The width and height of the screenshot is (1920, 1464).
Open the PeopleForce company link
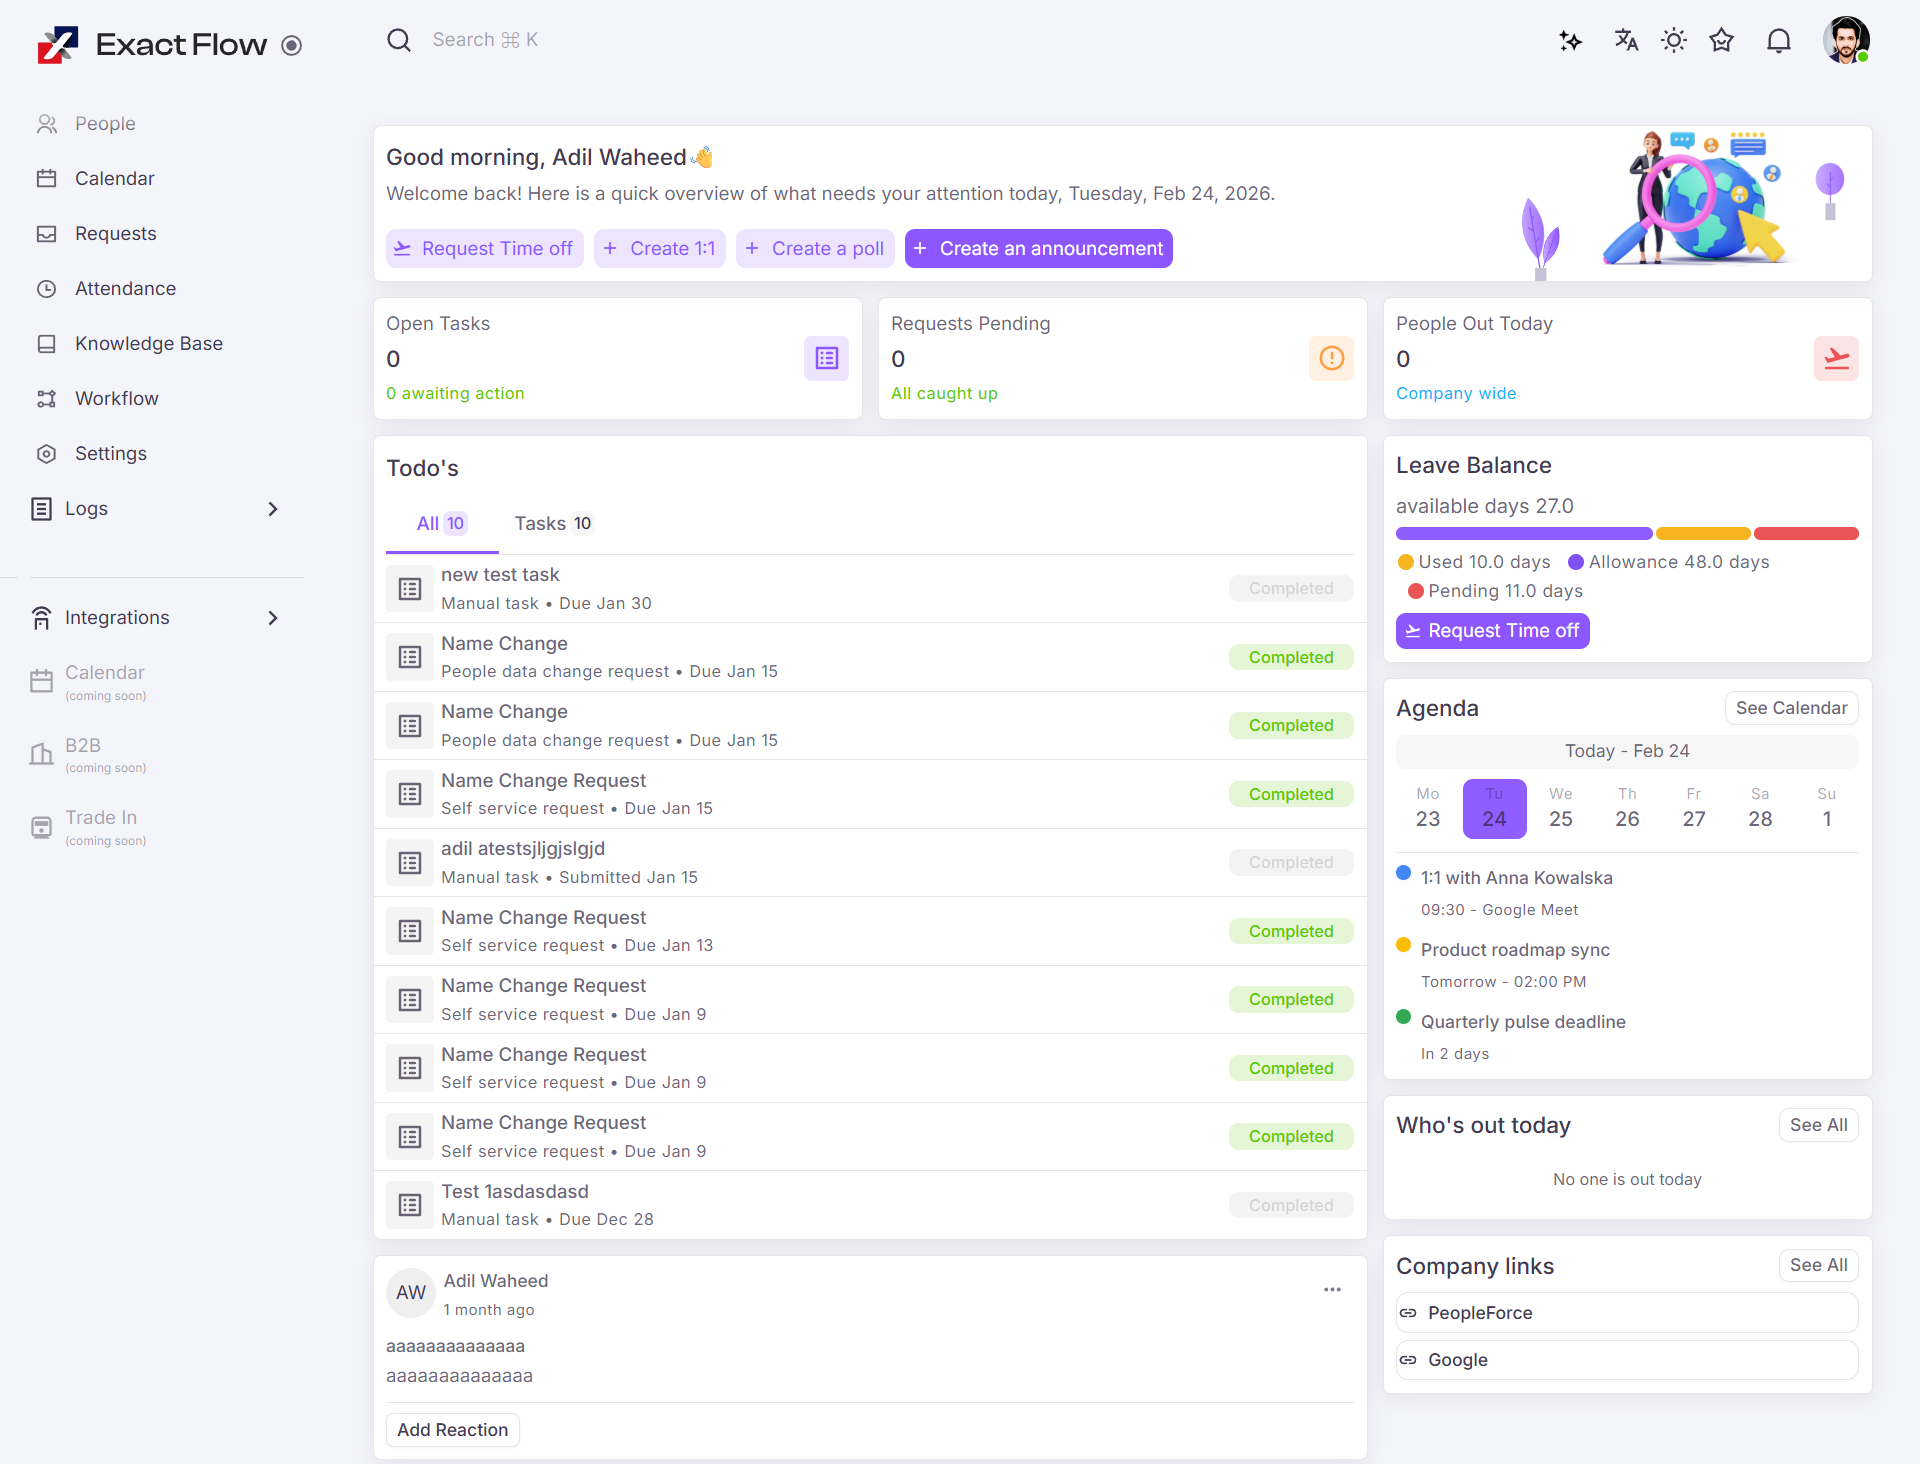pos(1480,1313)
